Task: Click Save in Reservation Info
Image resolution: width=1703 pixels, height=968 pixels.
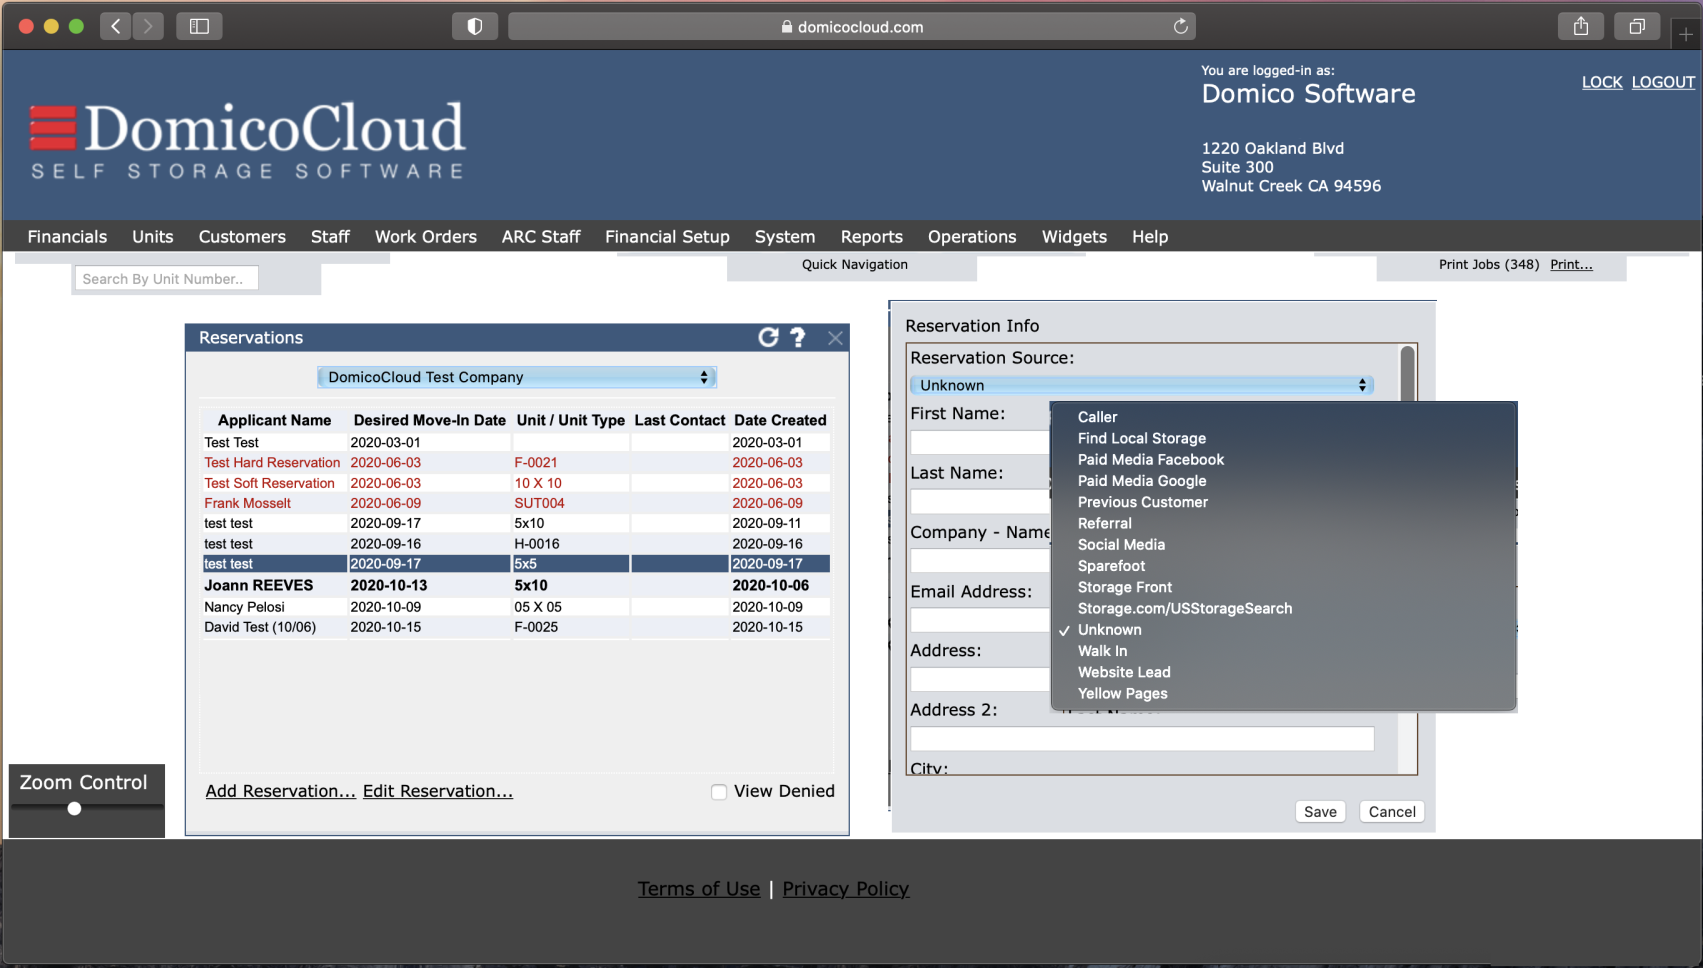Action: pyautogui.click(x=1319, y=812)
